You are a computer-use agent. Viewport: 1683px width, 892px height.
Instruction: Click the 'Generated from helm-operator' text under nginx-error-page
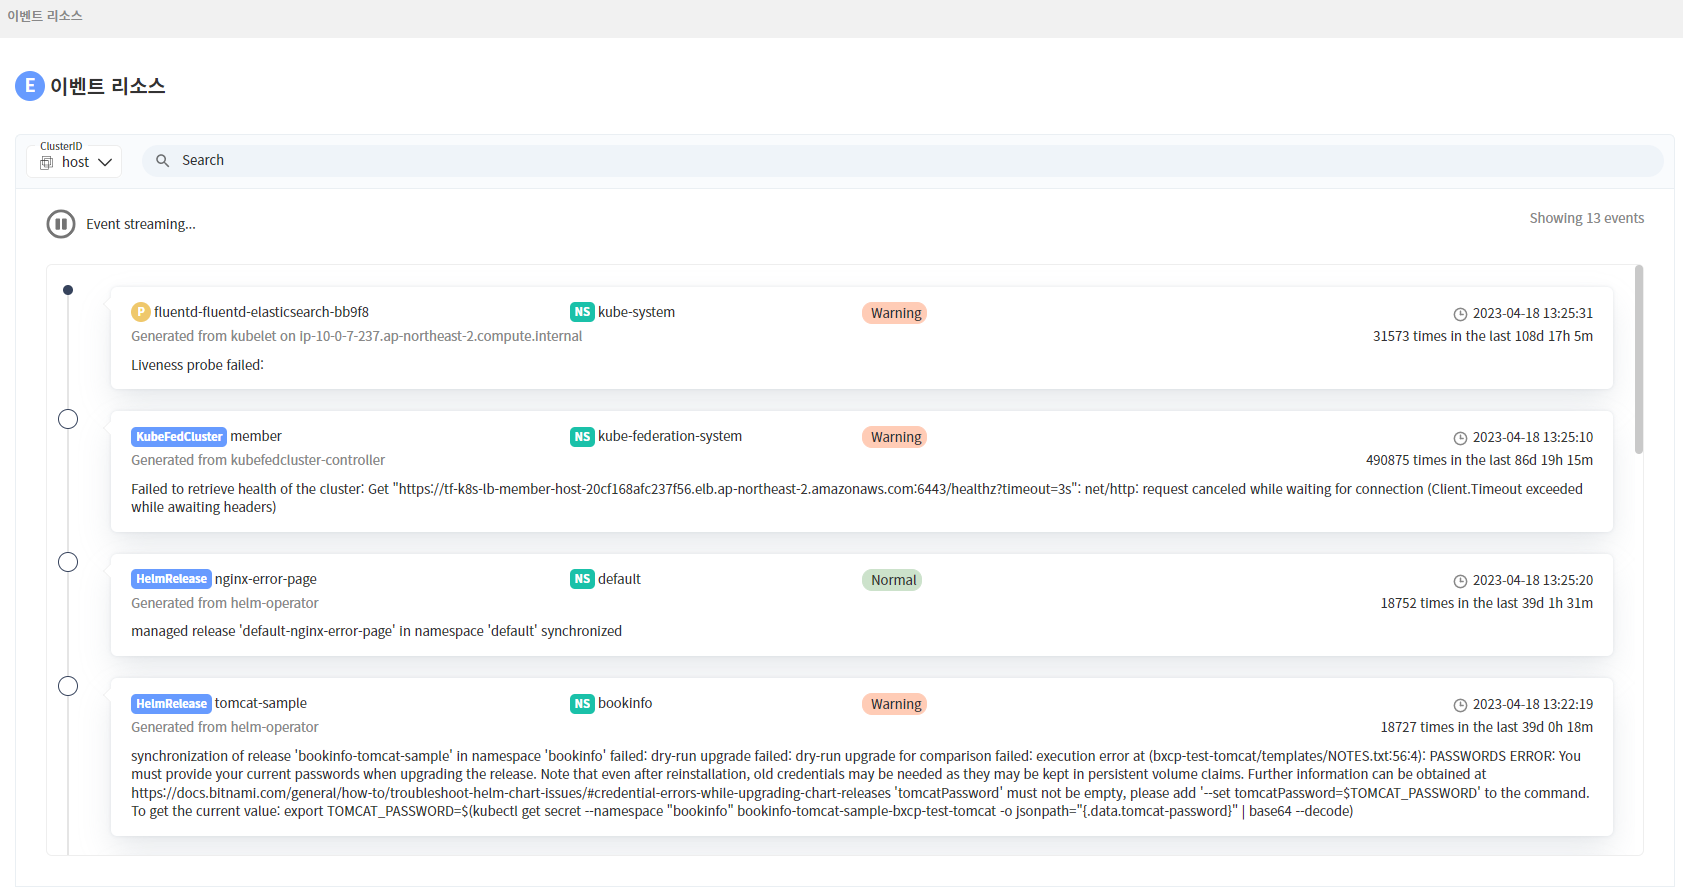(x=225, y=603)
